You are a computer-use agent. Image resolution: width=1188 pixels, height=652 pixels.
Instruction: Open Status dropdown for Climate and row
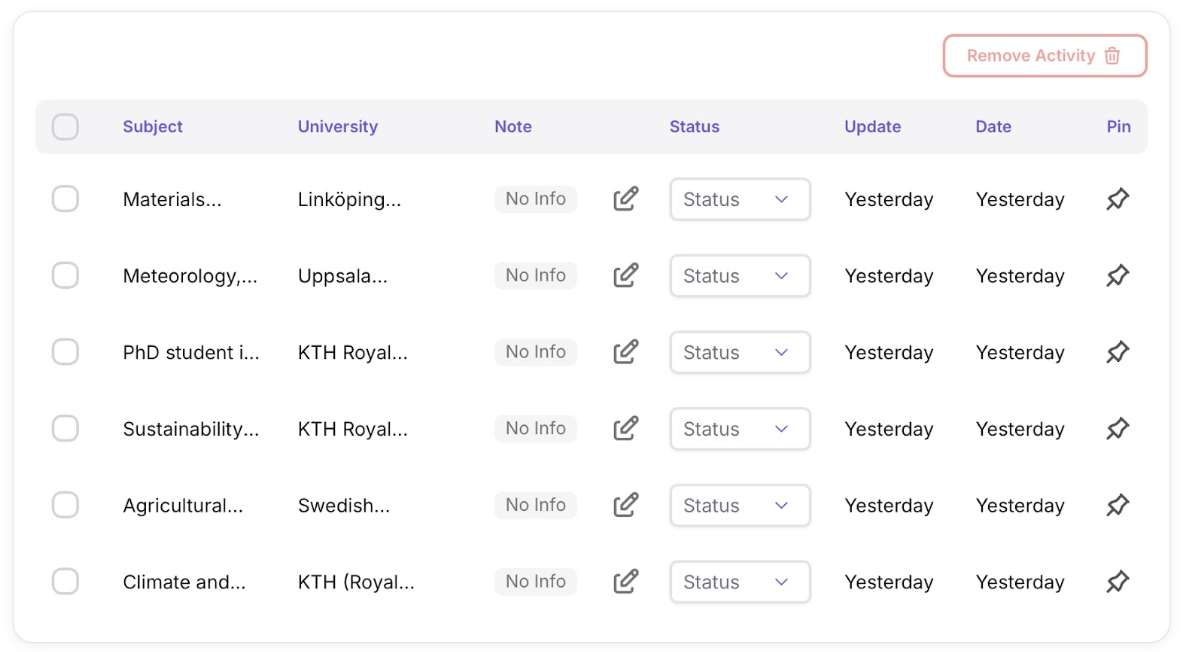(739, 582)
